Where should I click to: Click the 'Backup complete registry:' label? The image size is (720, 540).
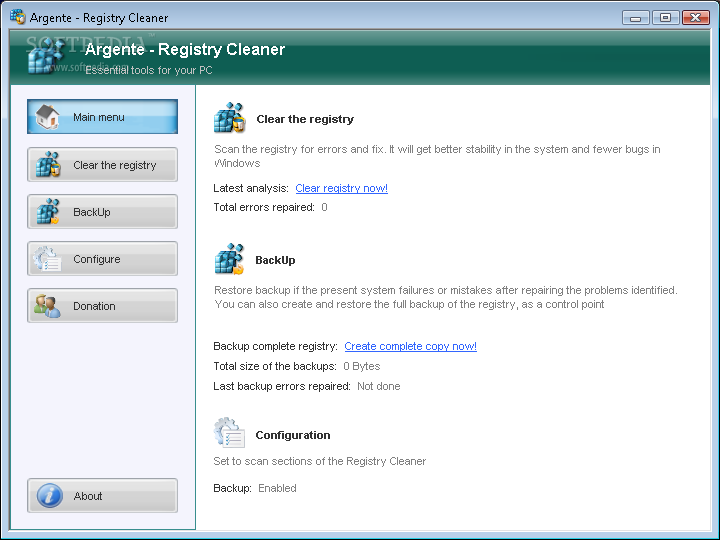pos(276,346)
